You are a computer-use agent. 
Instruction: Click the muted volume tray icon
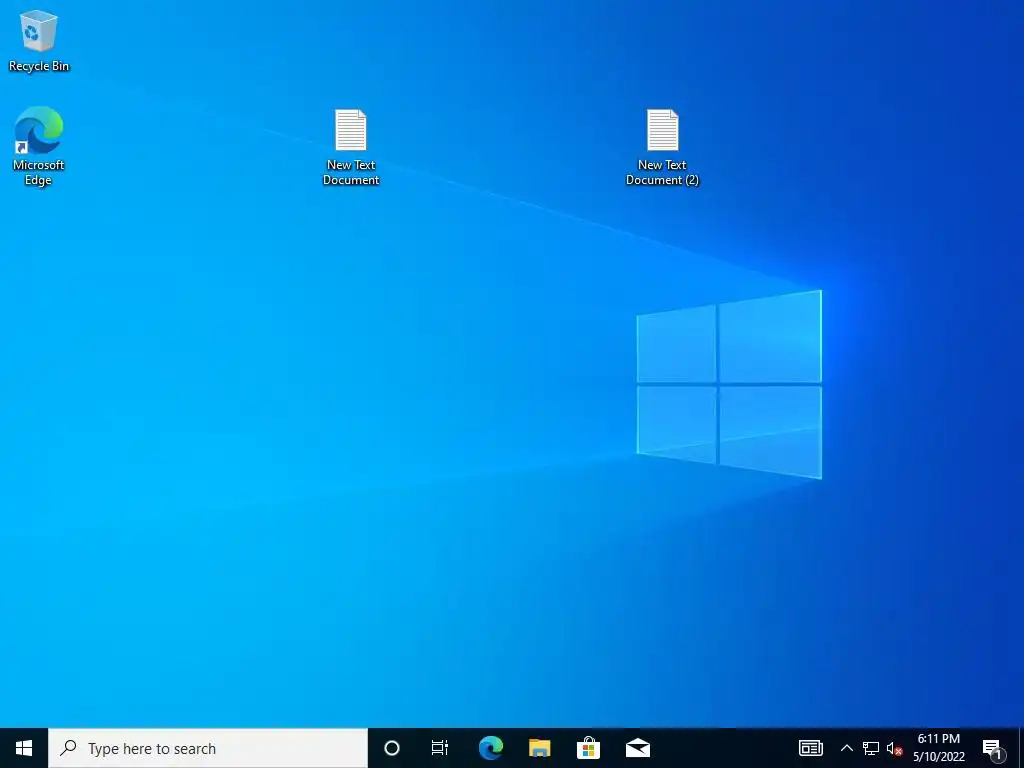(894, 749)
